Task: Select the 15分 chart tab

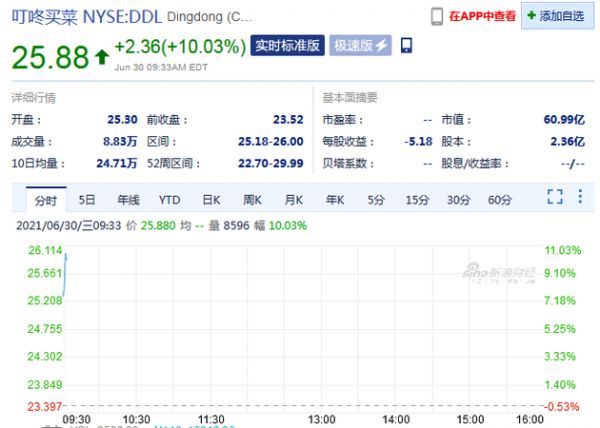Action: [x=417, y=200]
